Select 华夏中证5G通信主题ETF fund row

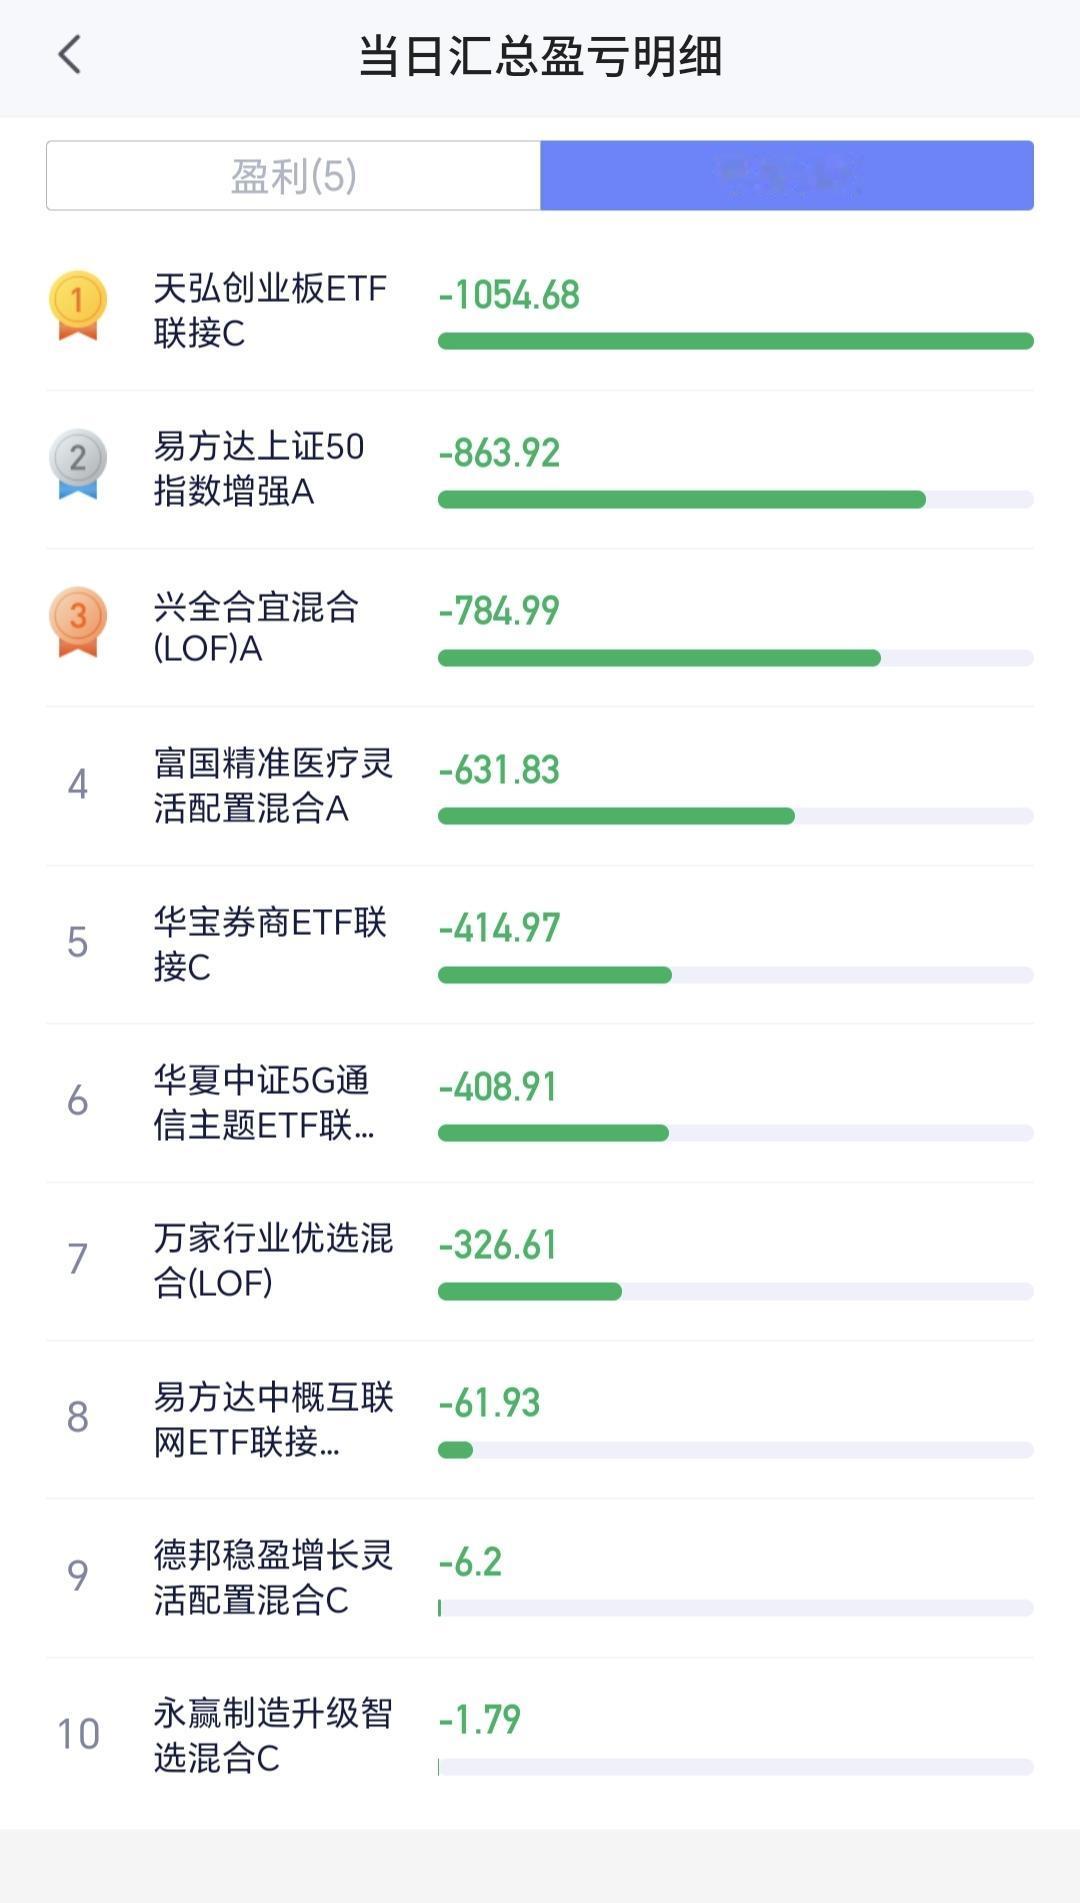[540, 1103]
